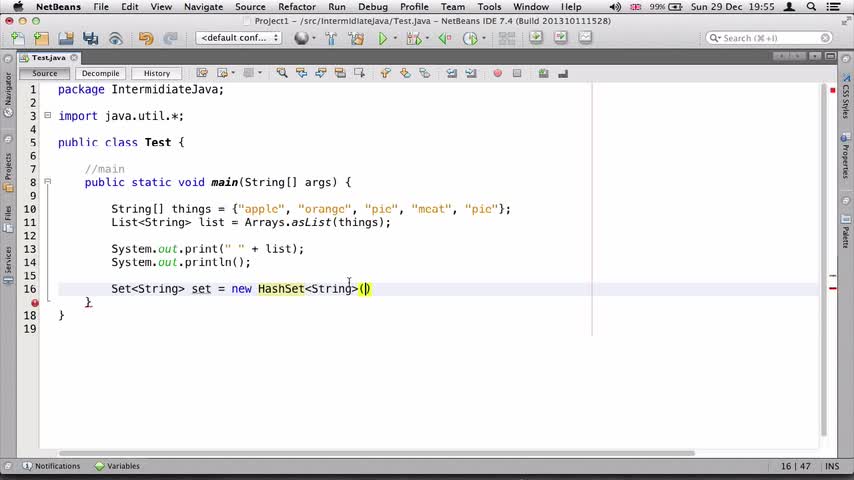854x480 pixels.
Task: Click the toolbar Search field
Action: coord(769,38)
